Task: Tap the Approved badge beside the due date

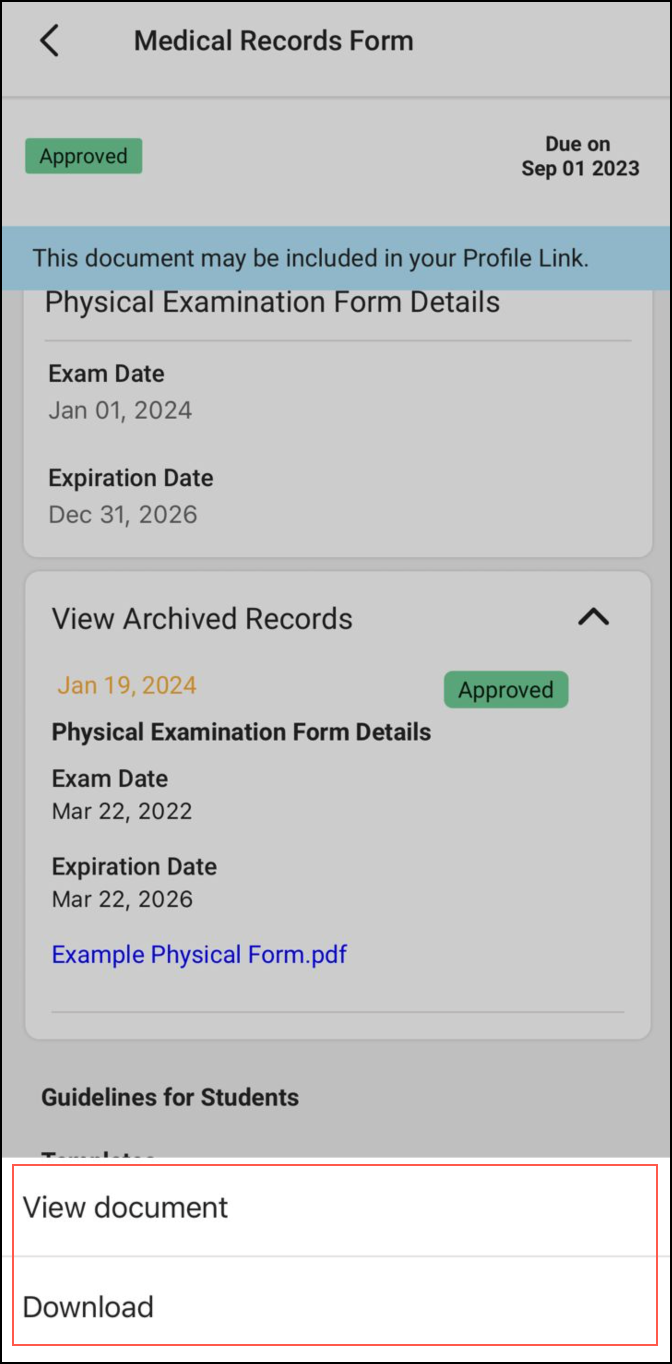Action: pyautogui.click(x=84, y=156)
